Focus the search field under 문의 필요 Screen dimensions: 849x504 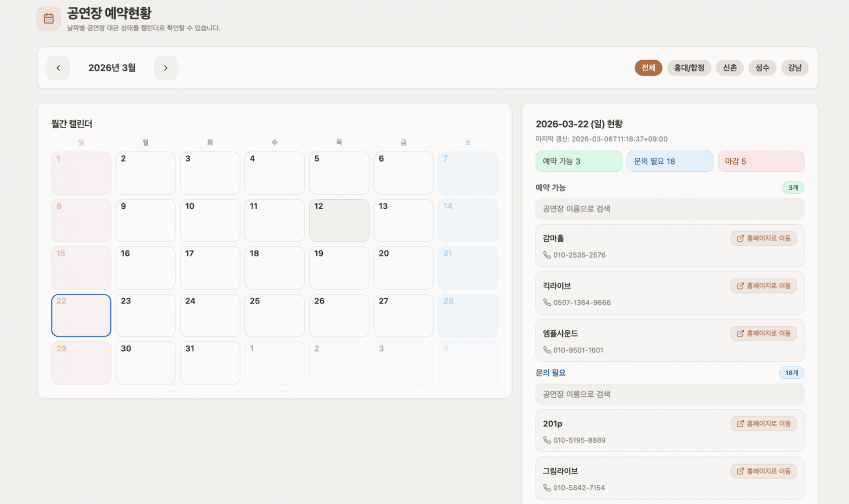point(669,394)
